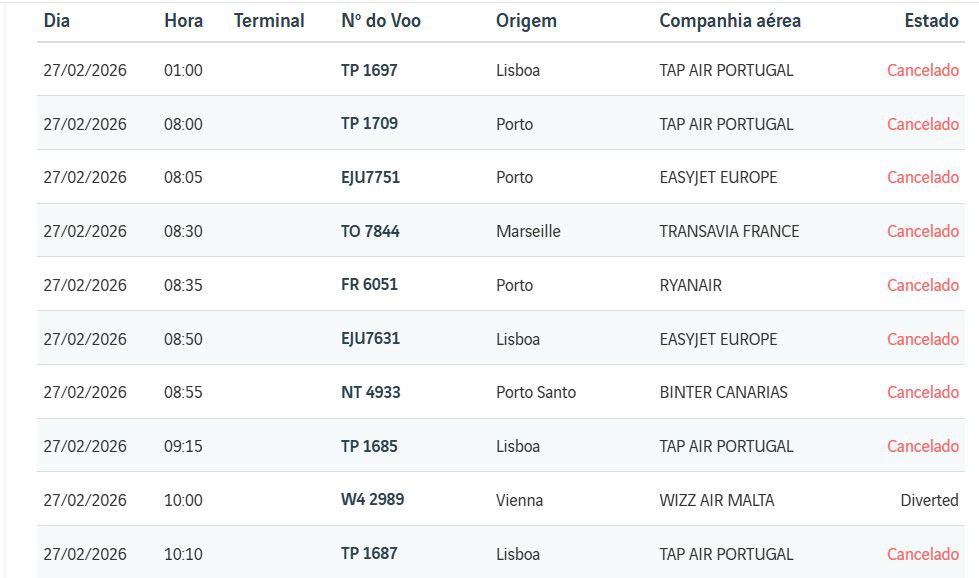Click the Companhia aérea column header
Viewport: 979px width, 578px height.
tap(730, 21)
